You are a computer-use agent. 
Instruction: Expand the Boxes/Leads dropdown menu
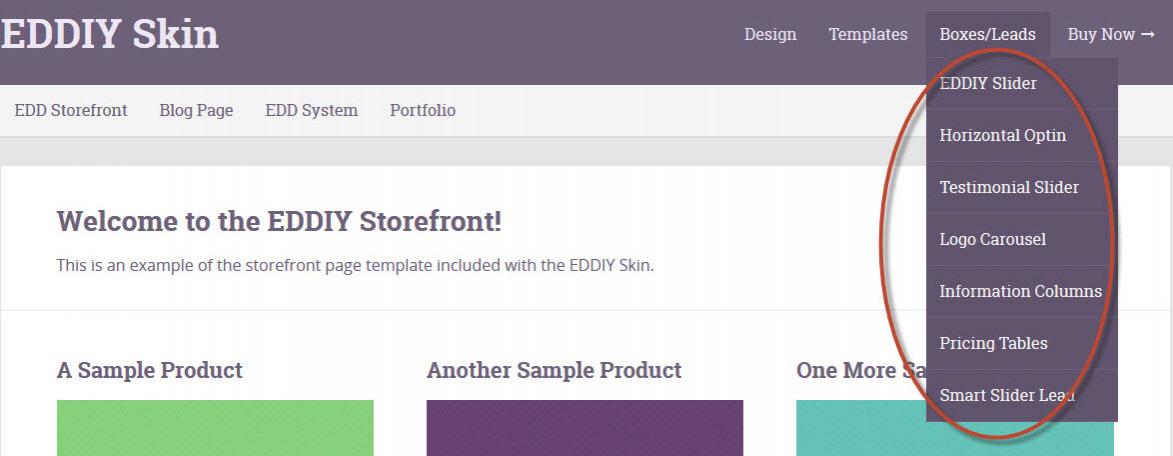[987, 35]
